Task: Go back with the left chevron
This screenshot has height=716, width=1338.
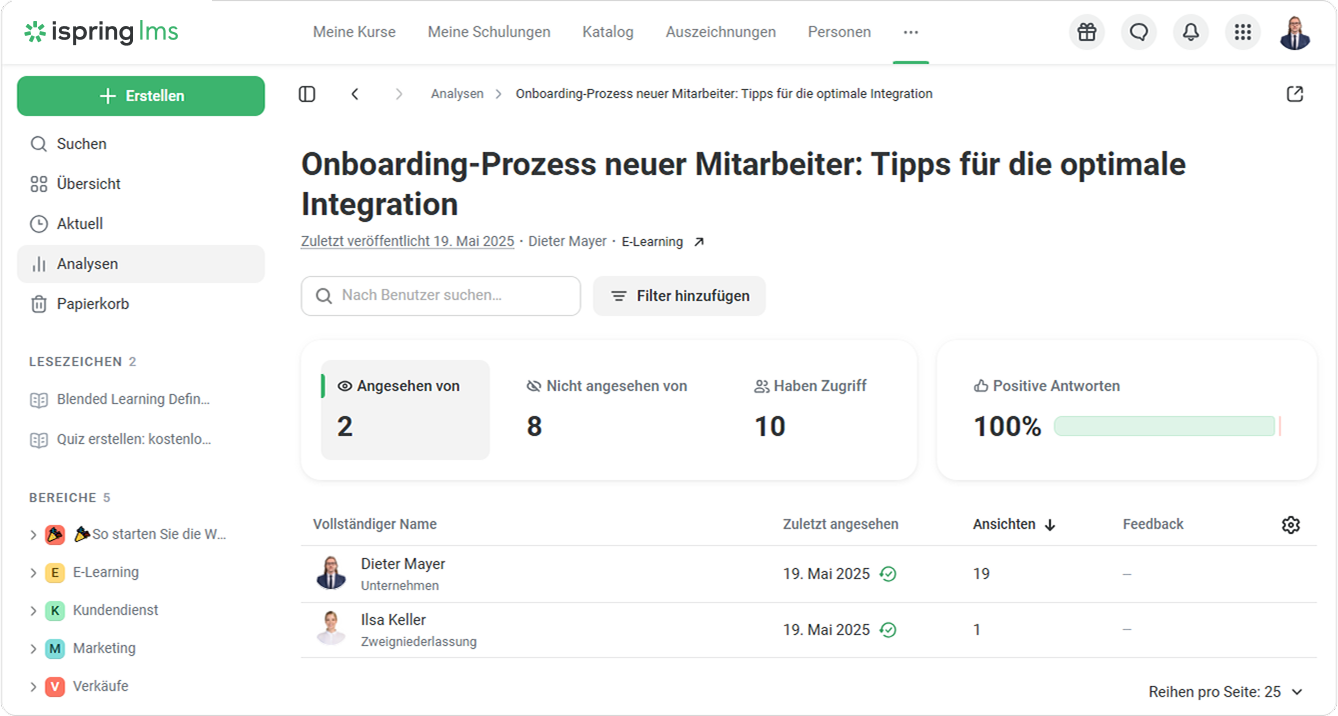Action: (x=355, y=94)
